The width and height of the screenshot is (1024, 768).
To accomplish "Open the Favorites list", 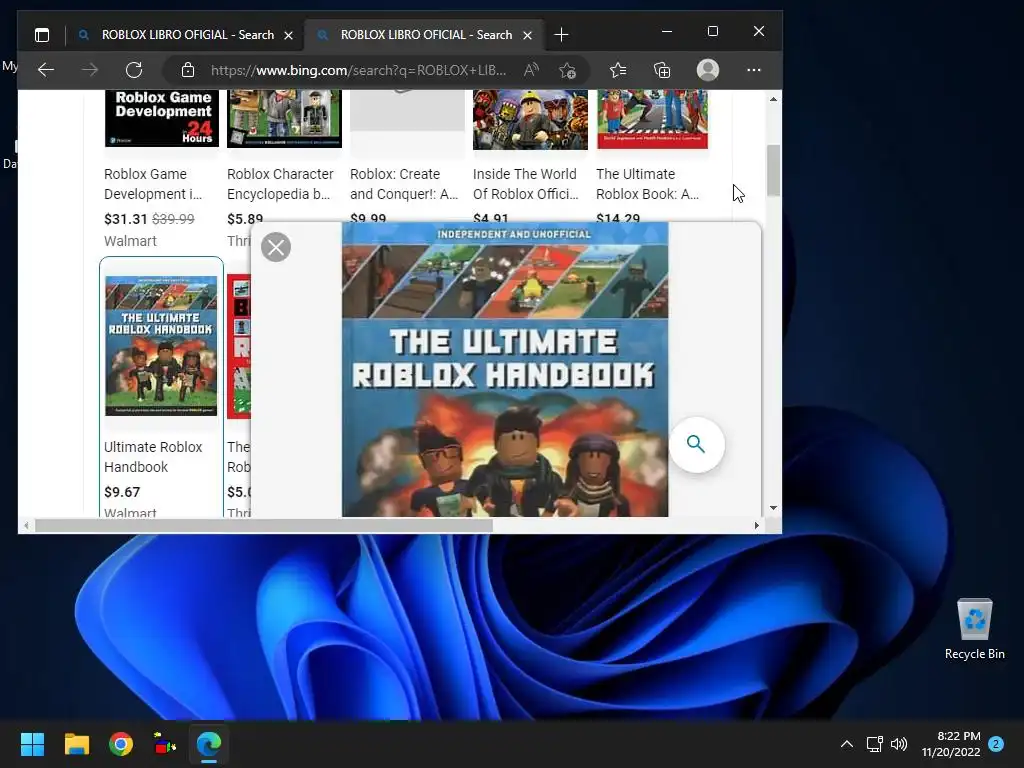I will pyautogui.click(x=618, y=70).
